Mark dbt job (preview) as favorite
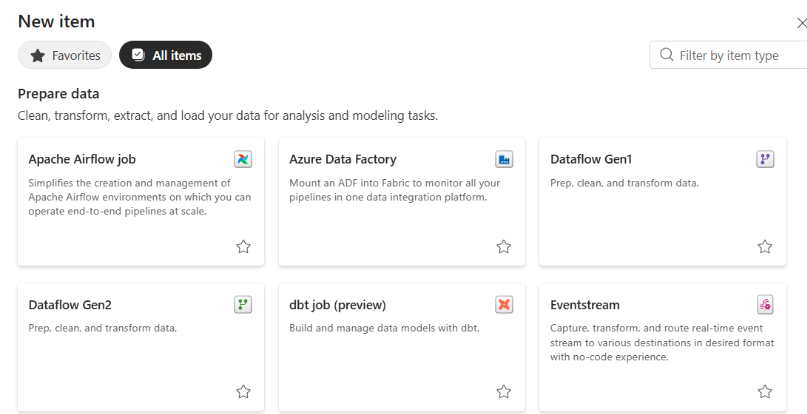Viewport: 807px width, 414px height. click(x=504, y=391)
